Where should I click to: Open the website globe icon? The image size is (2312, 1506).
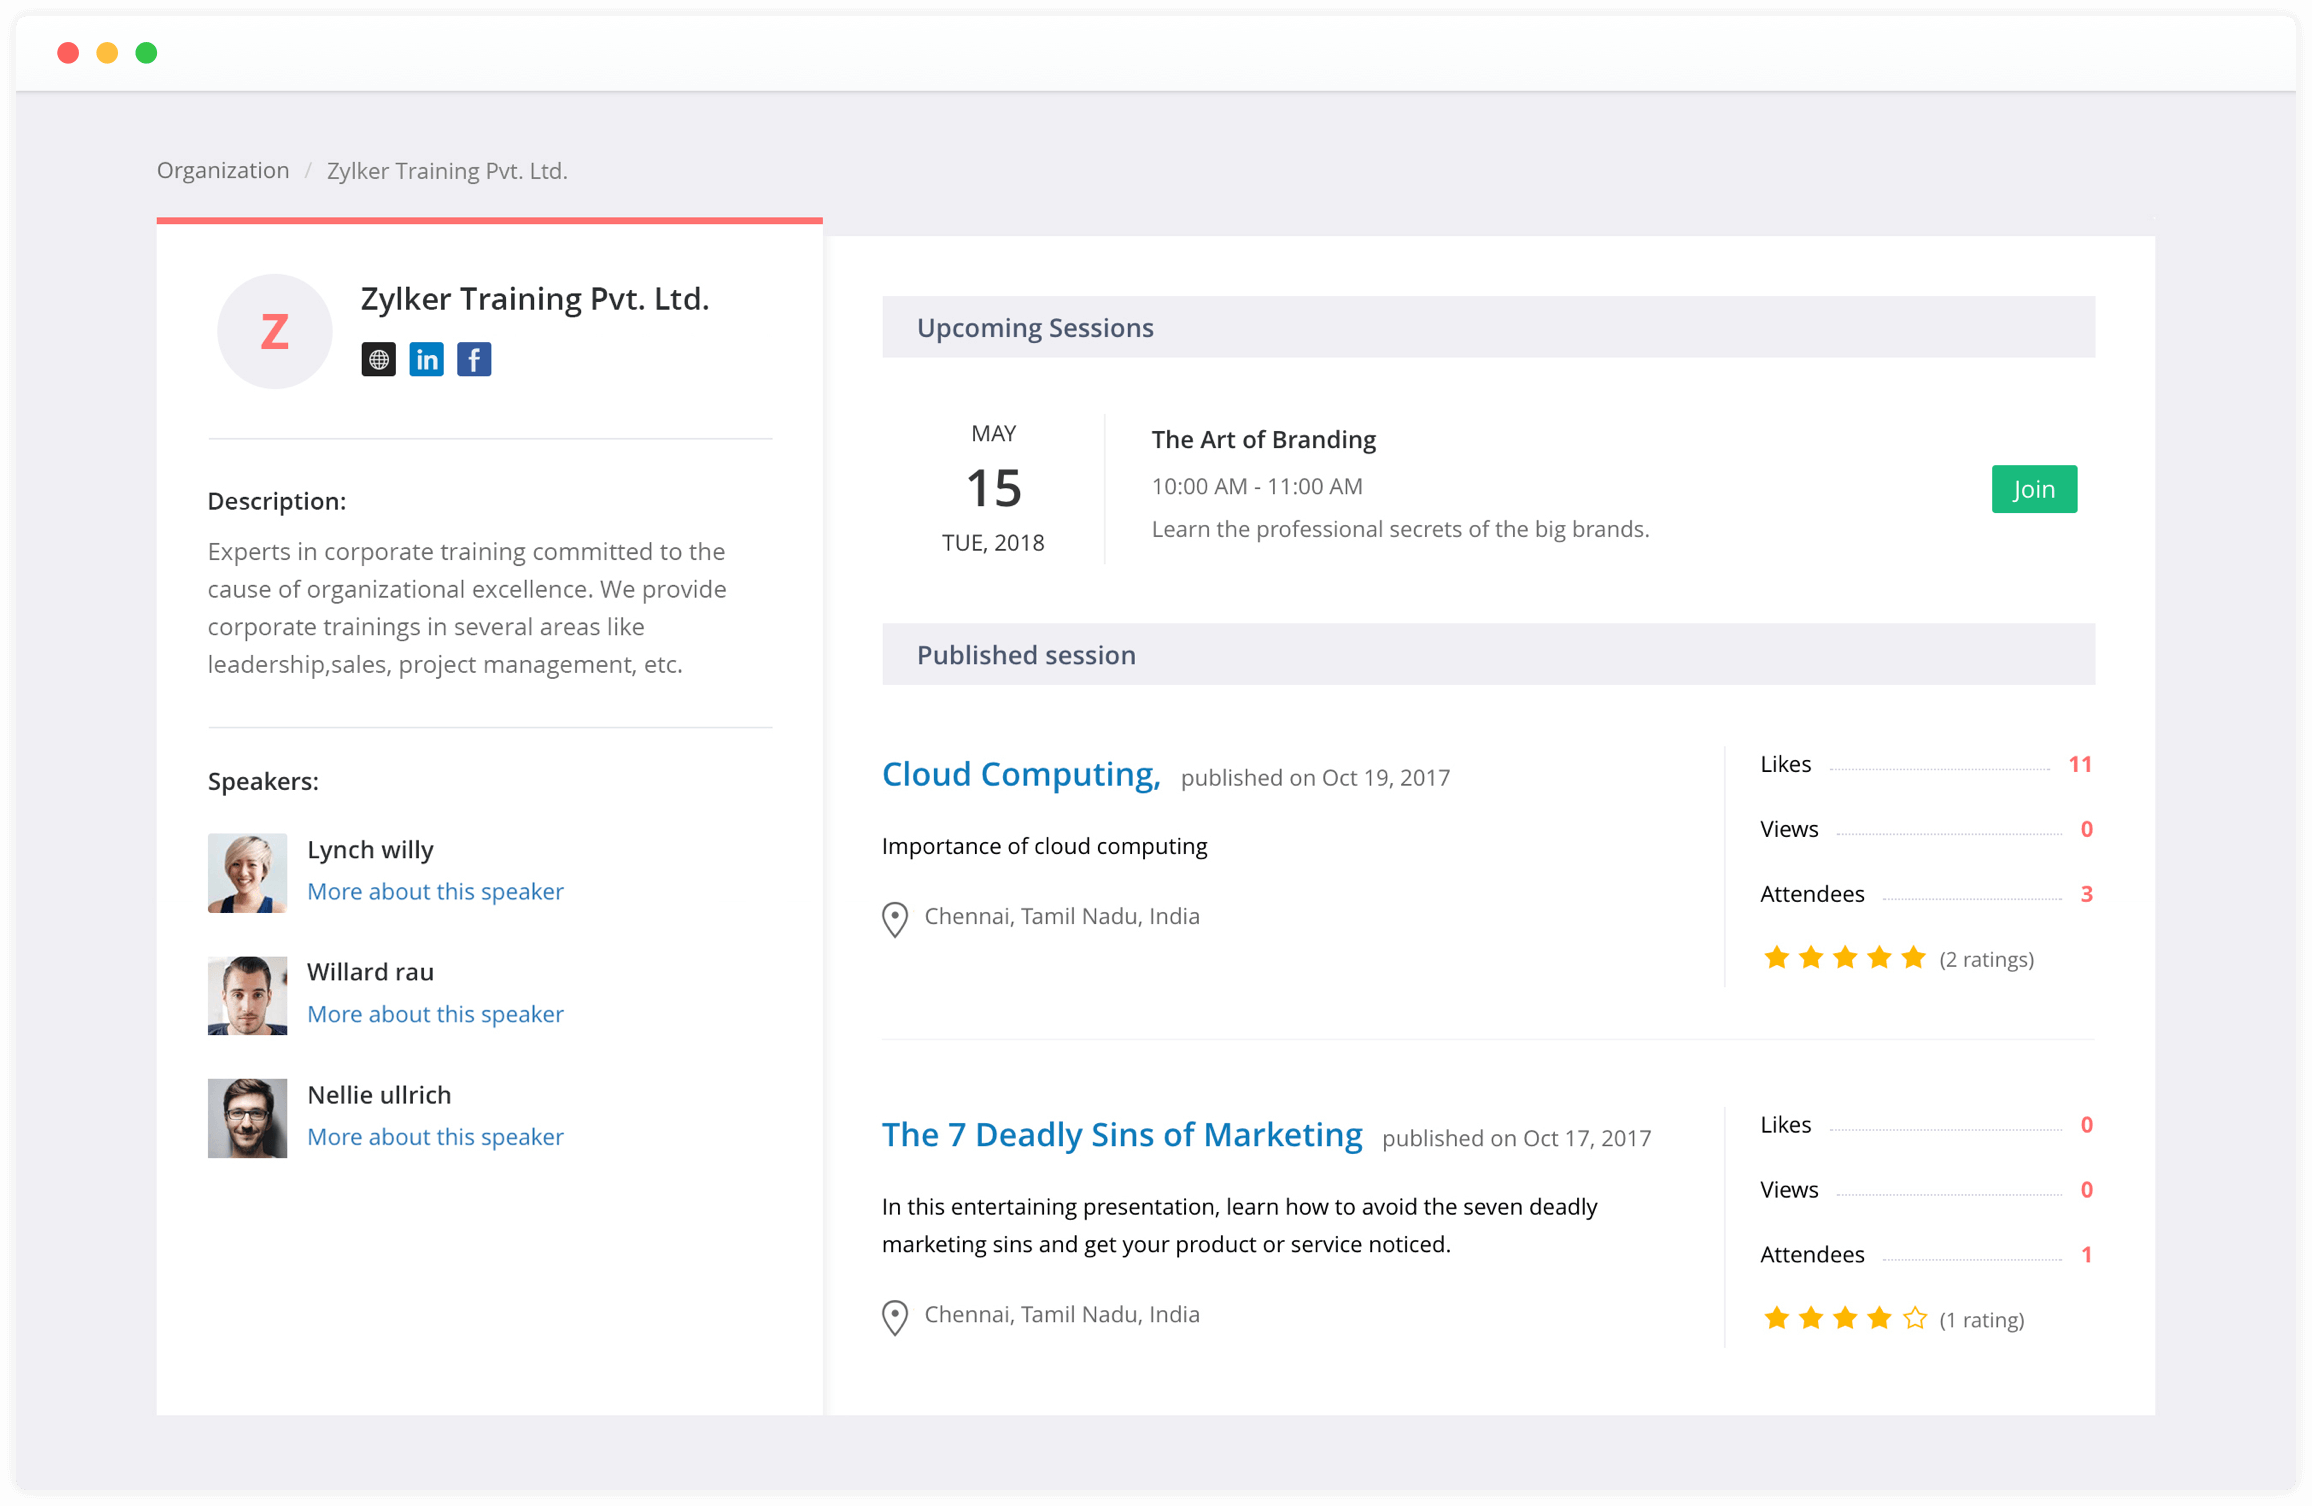tap(378, 359)
